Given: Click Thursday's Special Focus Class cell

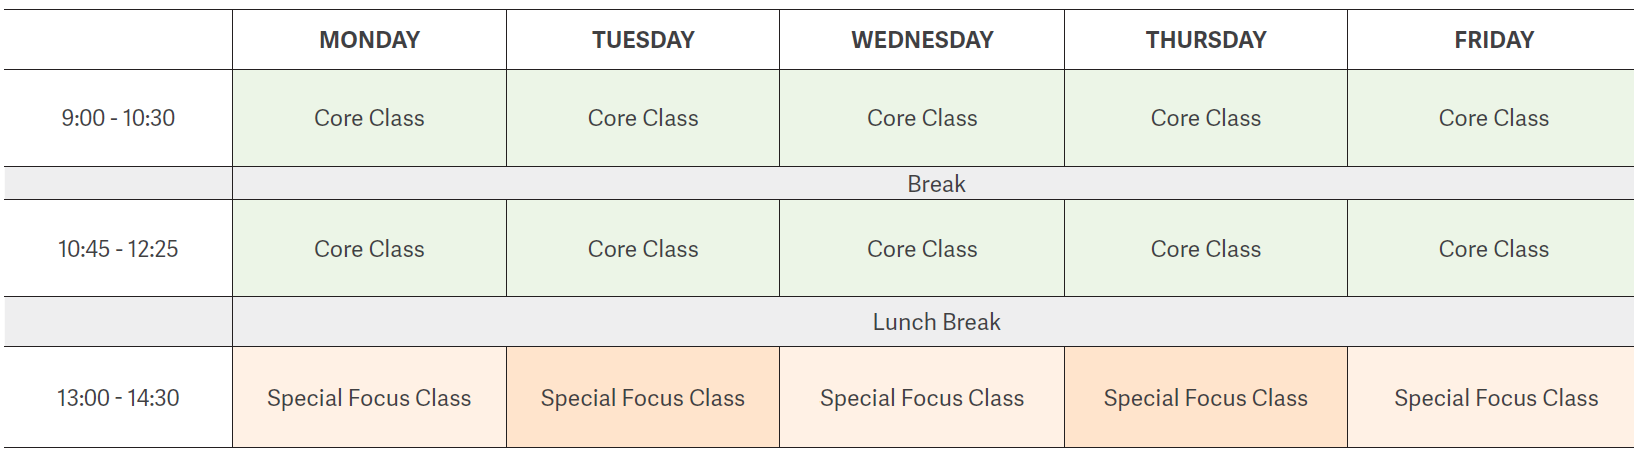Looking at the screenshot, I should point(1206,398).
